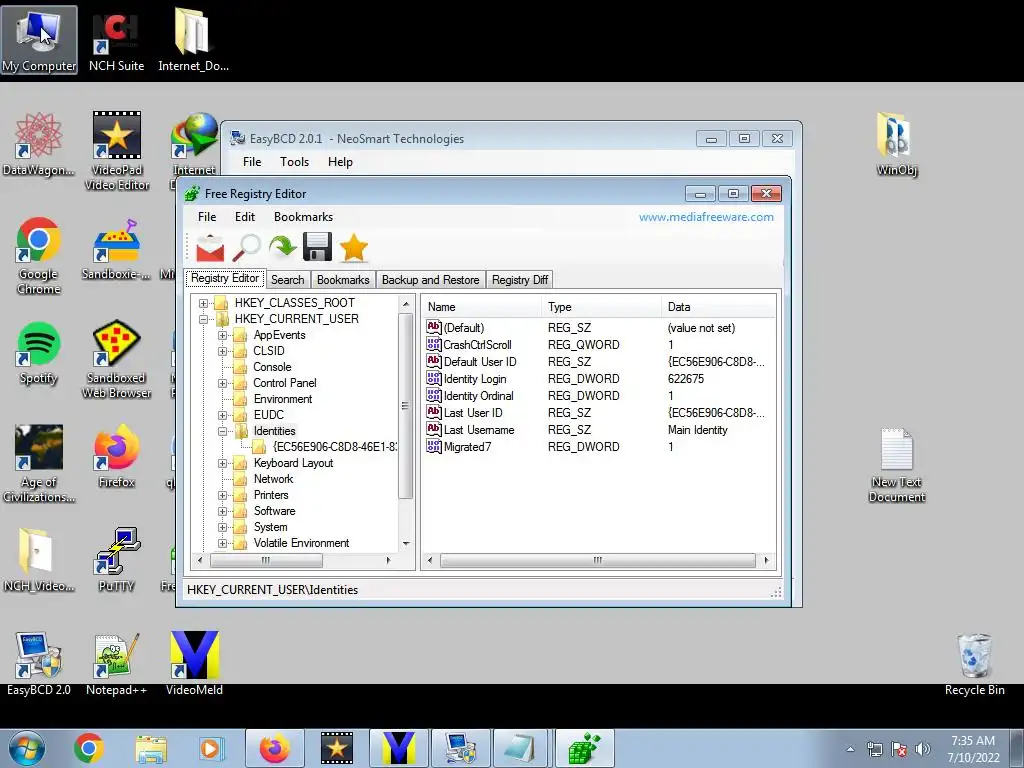Expand the CLSID key

(x=223, y=351)
